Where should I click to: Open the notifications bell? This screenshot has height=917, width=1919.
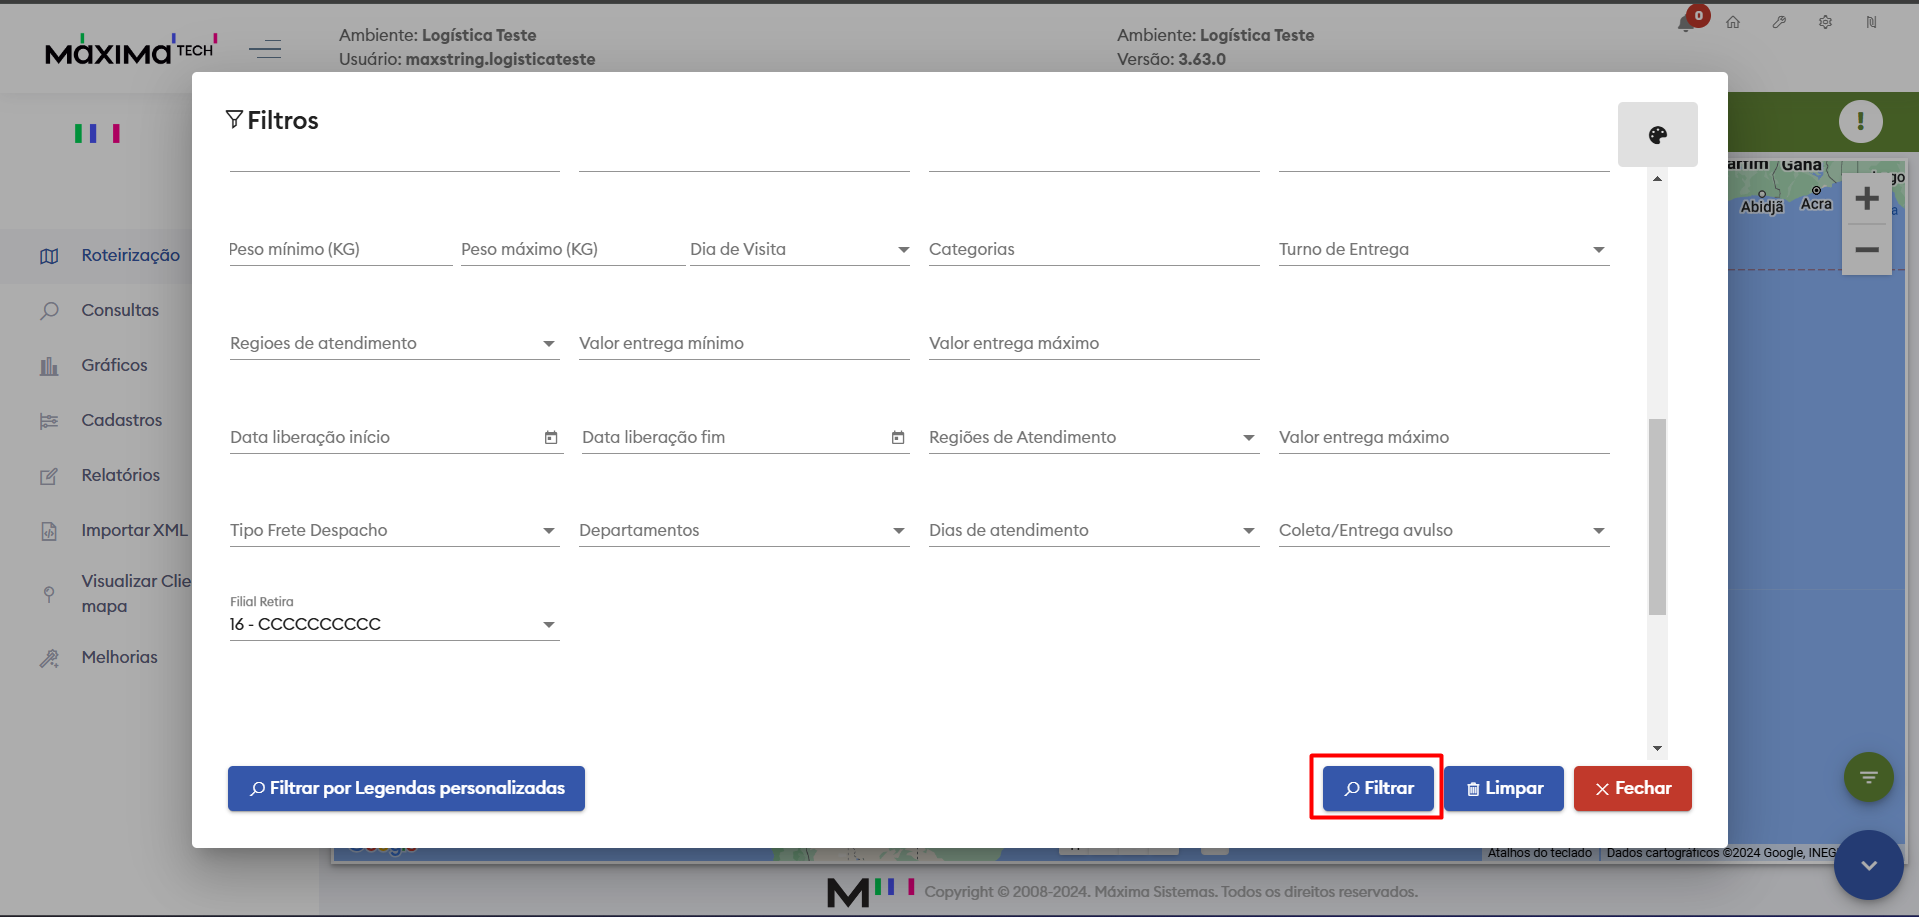click(x=1686, y=23)
